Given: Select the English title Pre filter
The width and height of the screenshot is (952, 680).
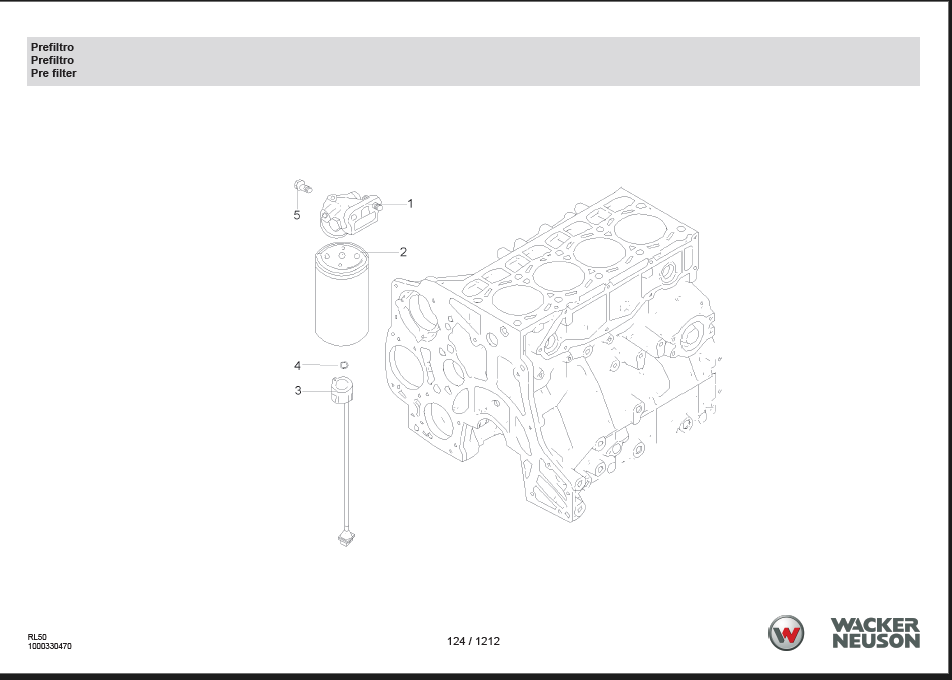Looking at the screenshot, I should (x=53, y=73).
